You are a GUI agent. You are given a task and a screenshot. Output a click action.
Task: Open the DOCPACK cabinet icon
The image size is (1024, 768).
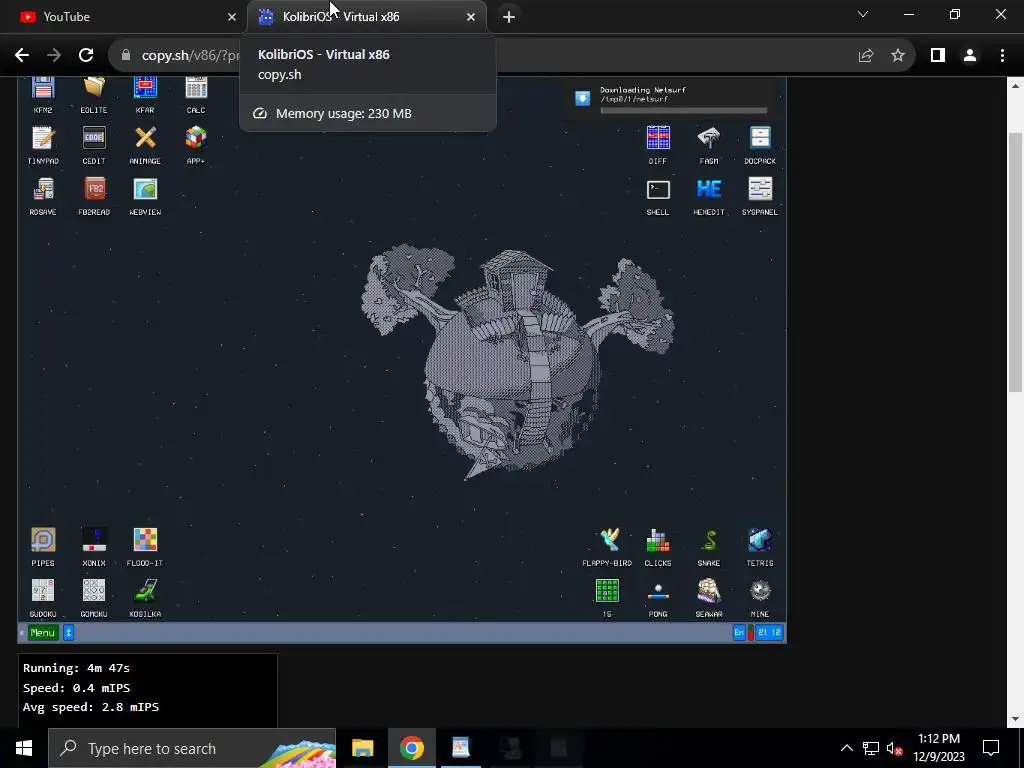760,145
